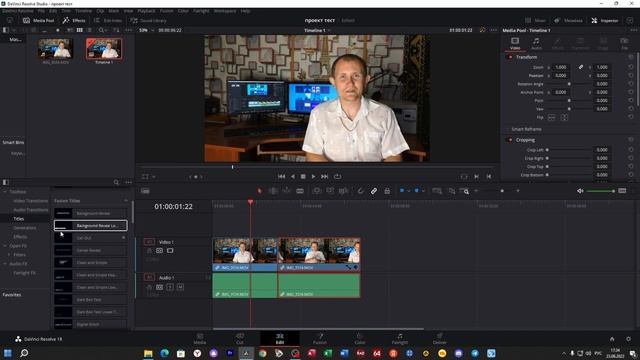
Task: Toggle the Position Lock padlock icon
Action: (x=387, y=191)
